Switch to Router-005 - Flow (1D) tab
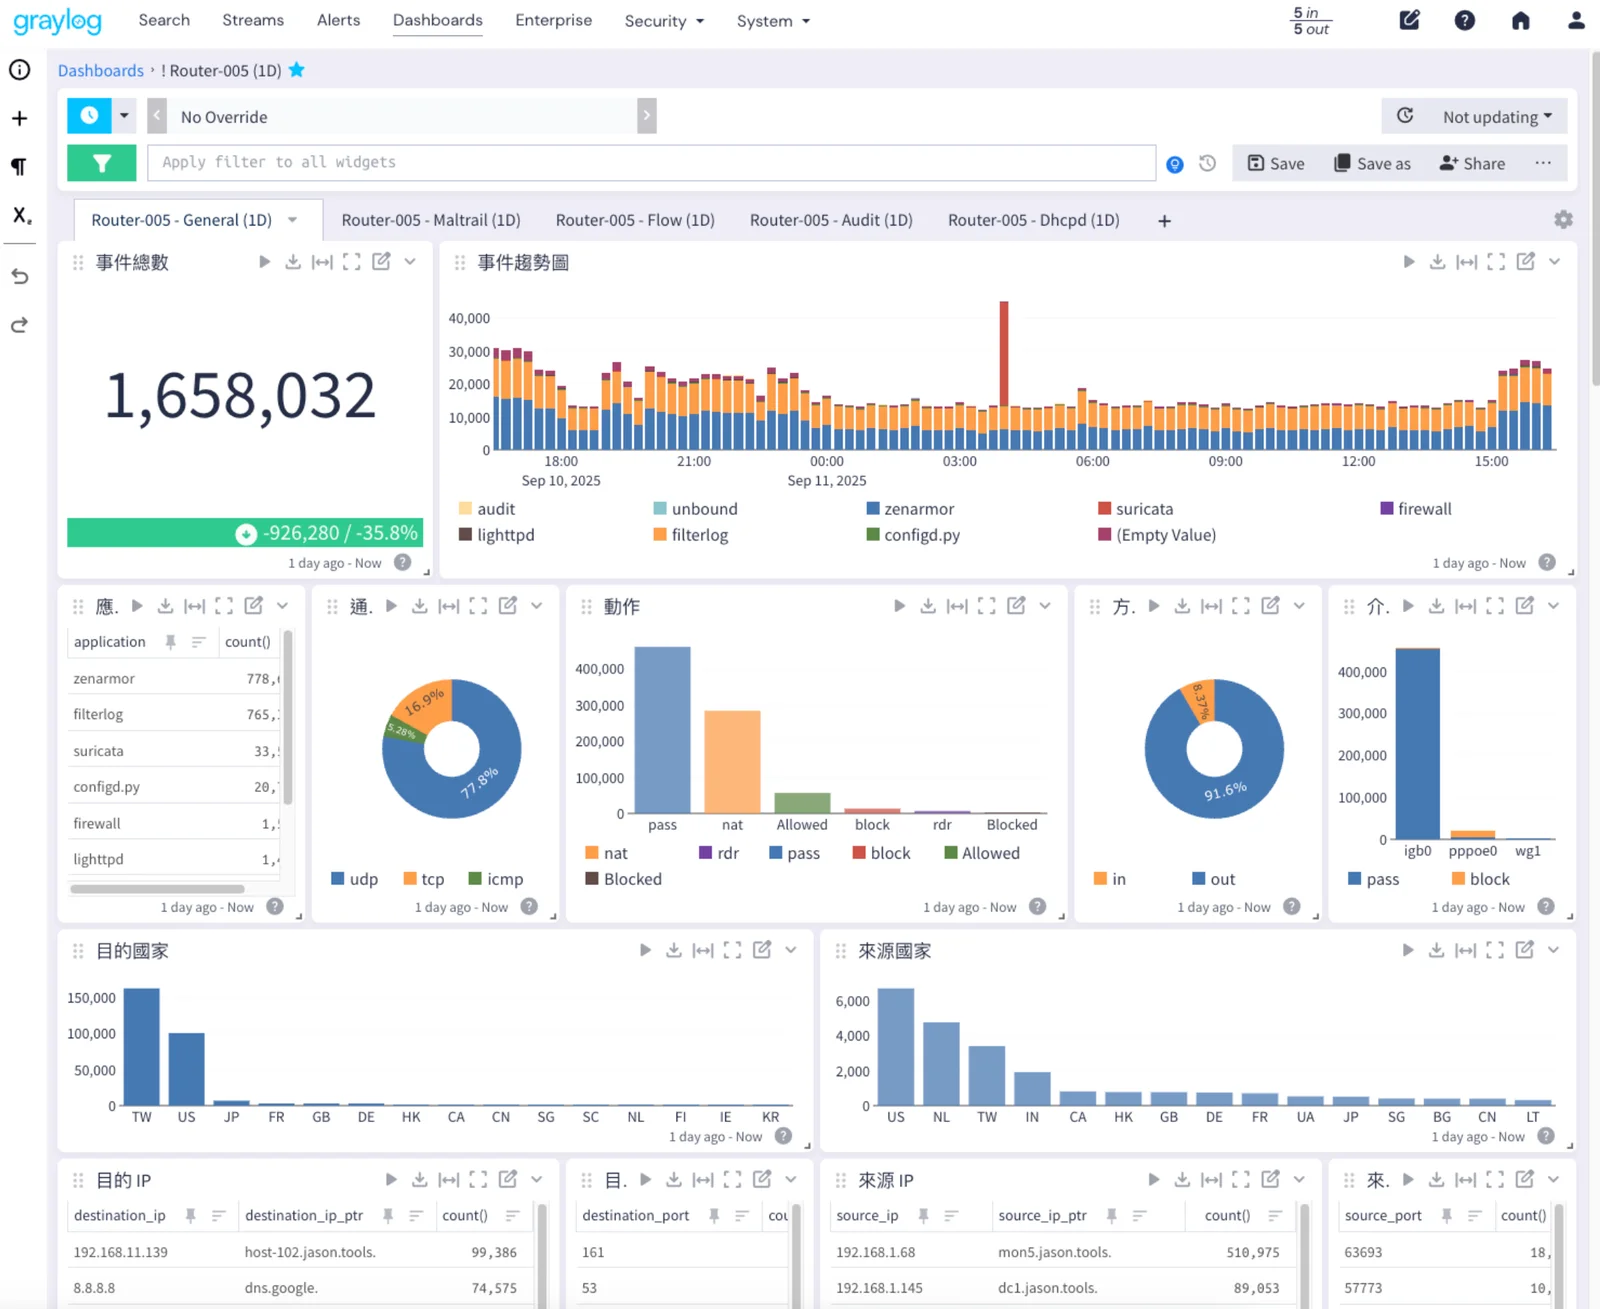The height and width of the screenshot is (1309, 1600). (635, 220)
